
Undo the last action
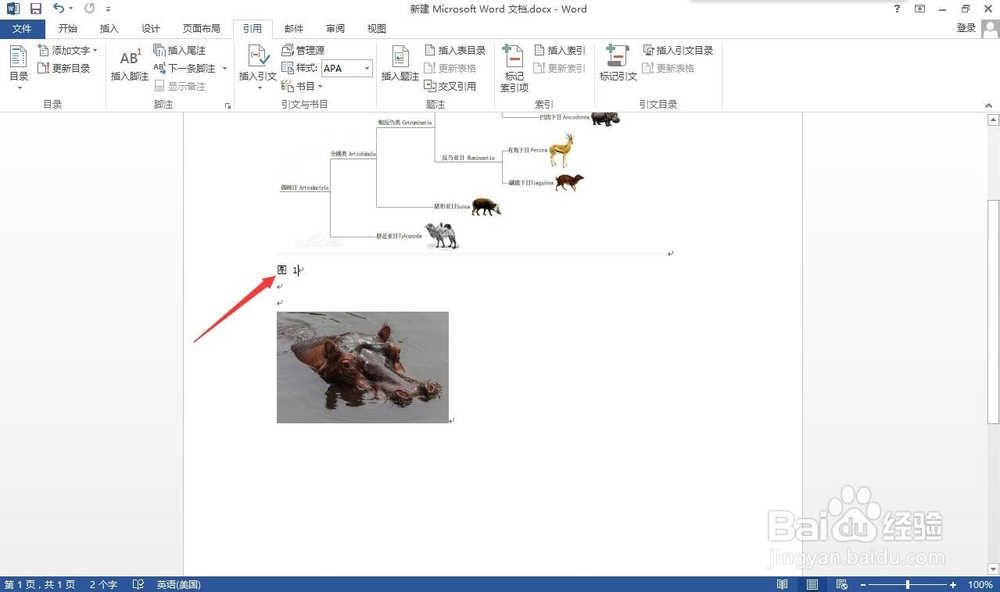[58, 8]
